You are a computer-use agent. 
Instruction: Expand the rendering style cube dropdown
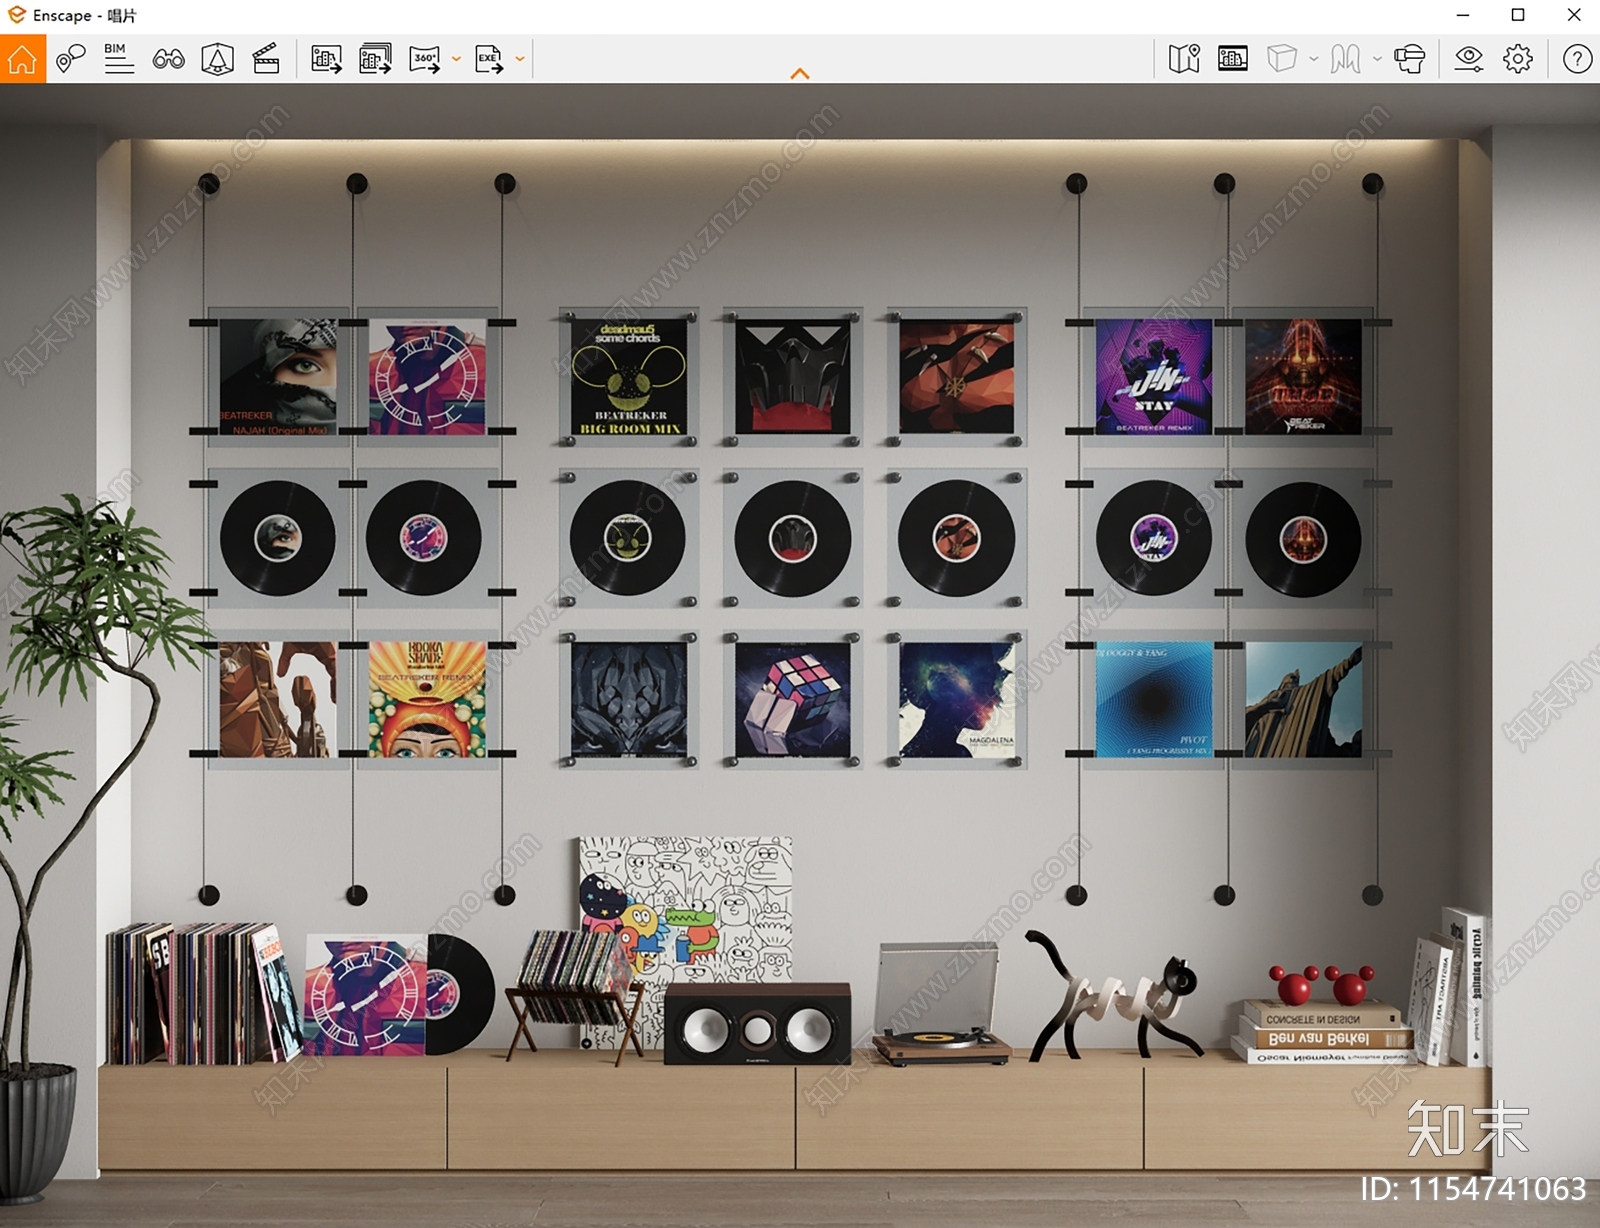pos(1313,59)
